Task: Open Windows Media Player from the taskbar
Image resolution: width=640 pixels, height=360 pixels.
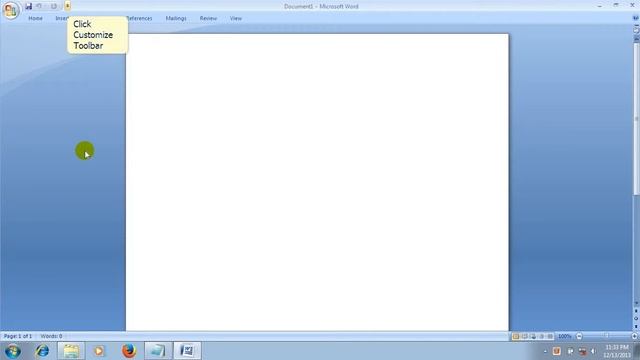Action: tap(99, 351)
